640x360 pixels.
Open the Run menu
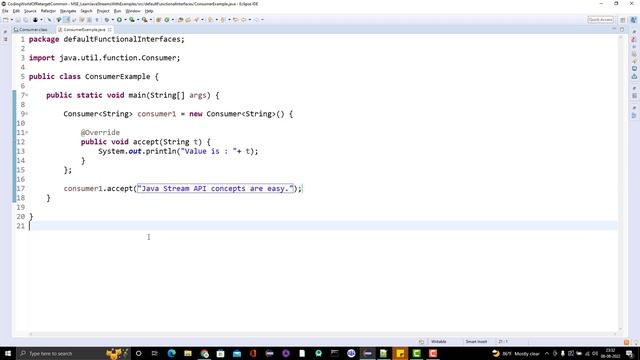click(118, 11)
